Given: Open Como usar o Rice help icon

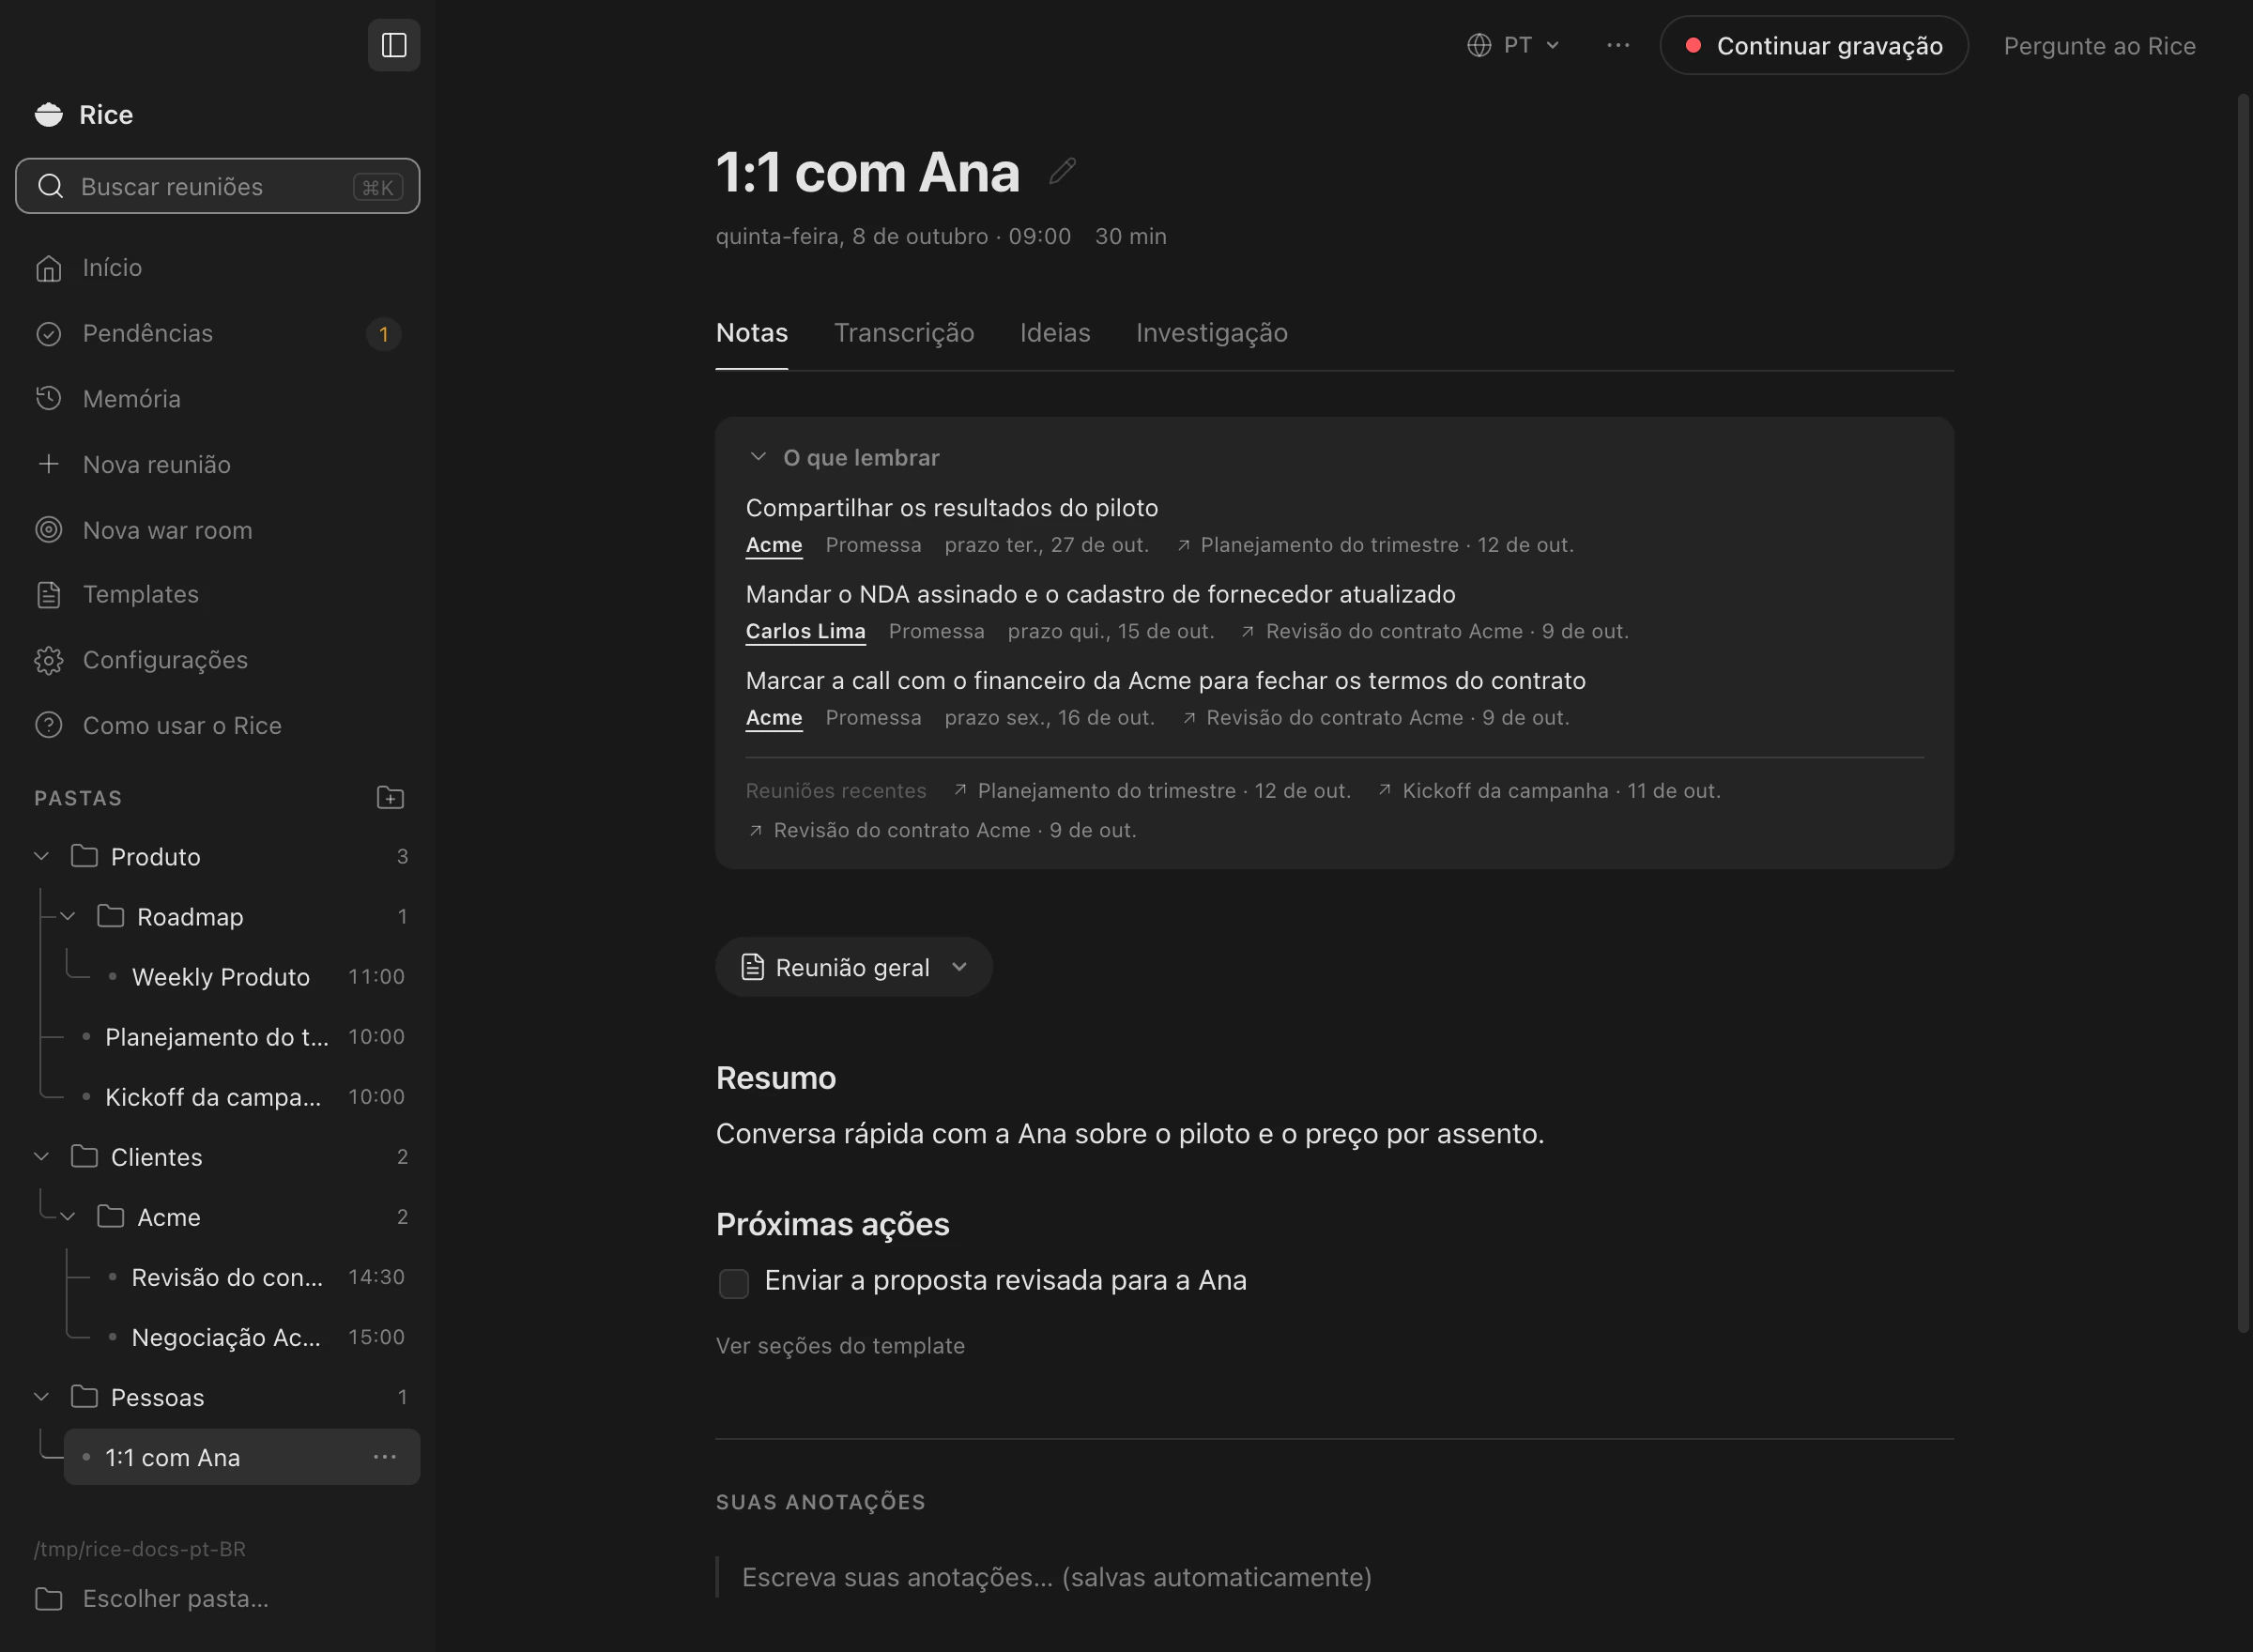Looking at the screenshot, I should pos(49,725).
